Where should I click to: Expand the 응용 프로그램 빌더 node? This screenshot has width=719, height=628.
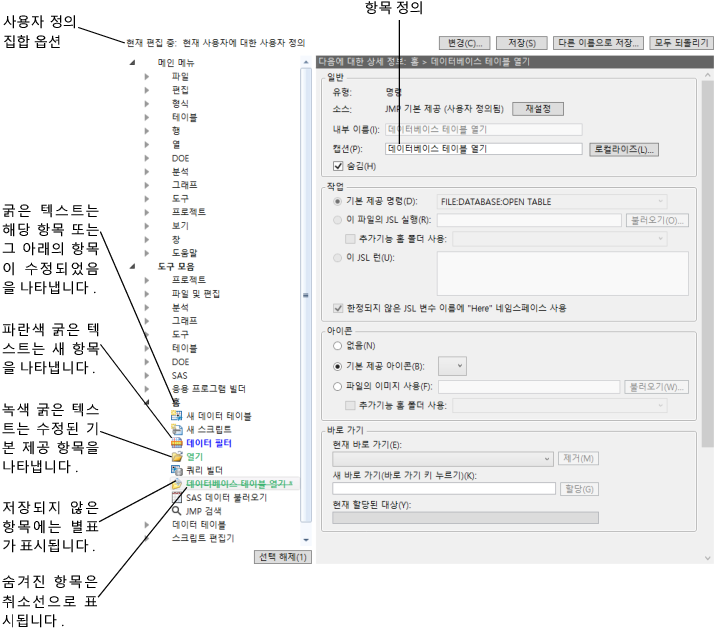pos(147,389)
